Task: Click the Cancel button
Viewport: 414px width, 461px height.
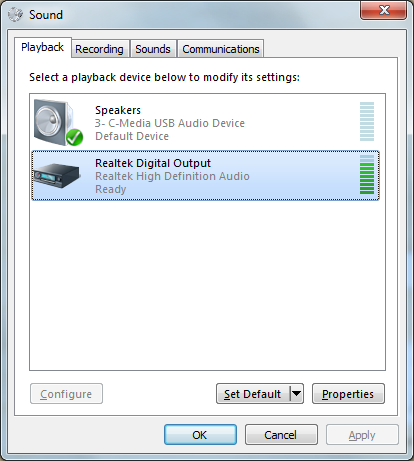Action: 281,435
